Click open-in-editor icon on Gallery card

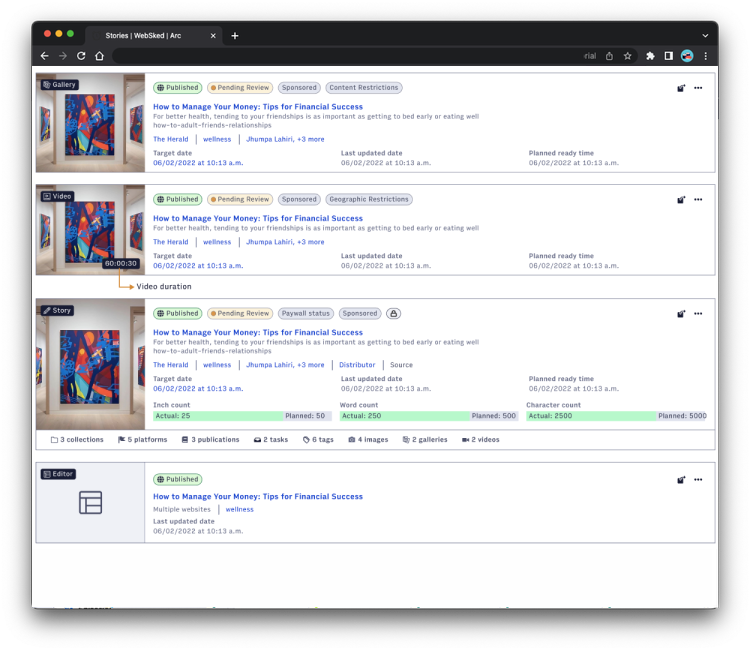coord(681,88)
